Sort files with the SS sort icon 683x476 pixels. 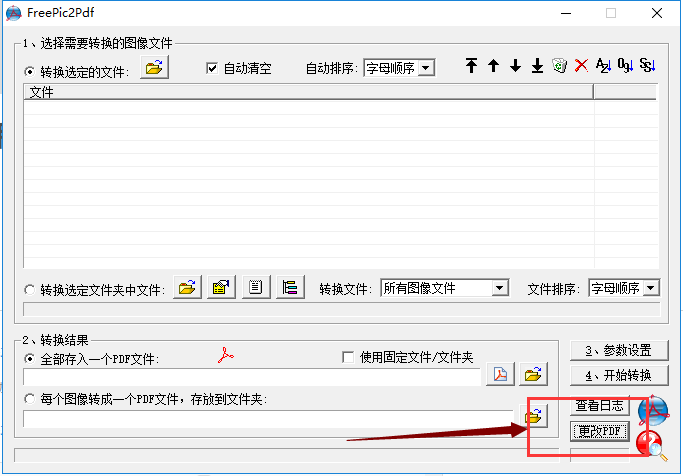tap(648, 66)
